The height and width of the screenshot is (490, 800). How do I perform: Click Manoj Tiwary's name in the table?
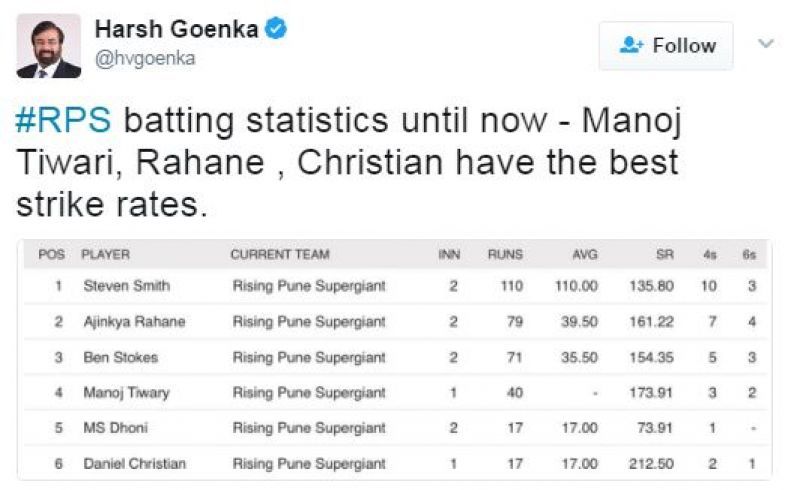click(x=127, y=393)
